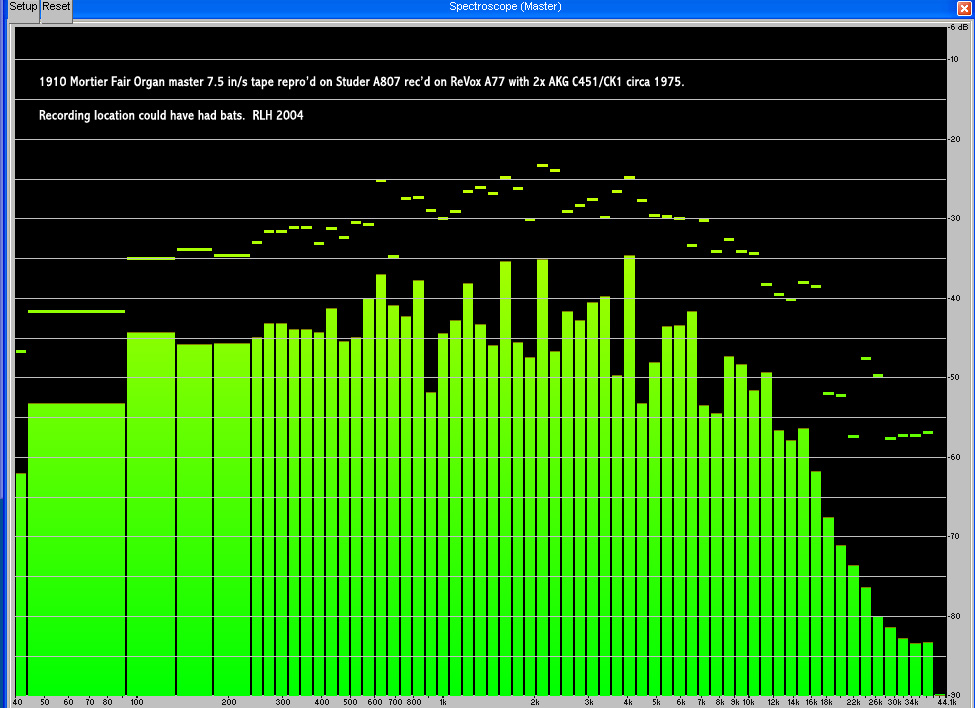Click the -50 dB scale label
Screen dimensions: 975x708
(954, 377)
